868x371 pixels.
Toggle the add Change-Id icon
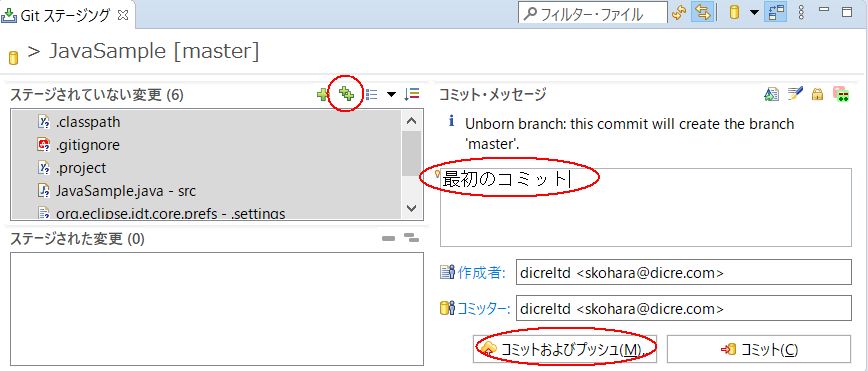(841, 95)
